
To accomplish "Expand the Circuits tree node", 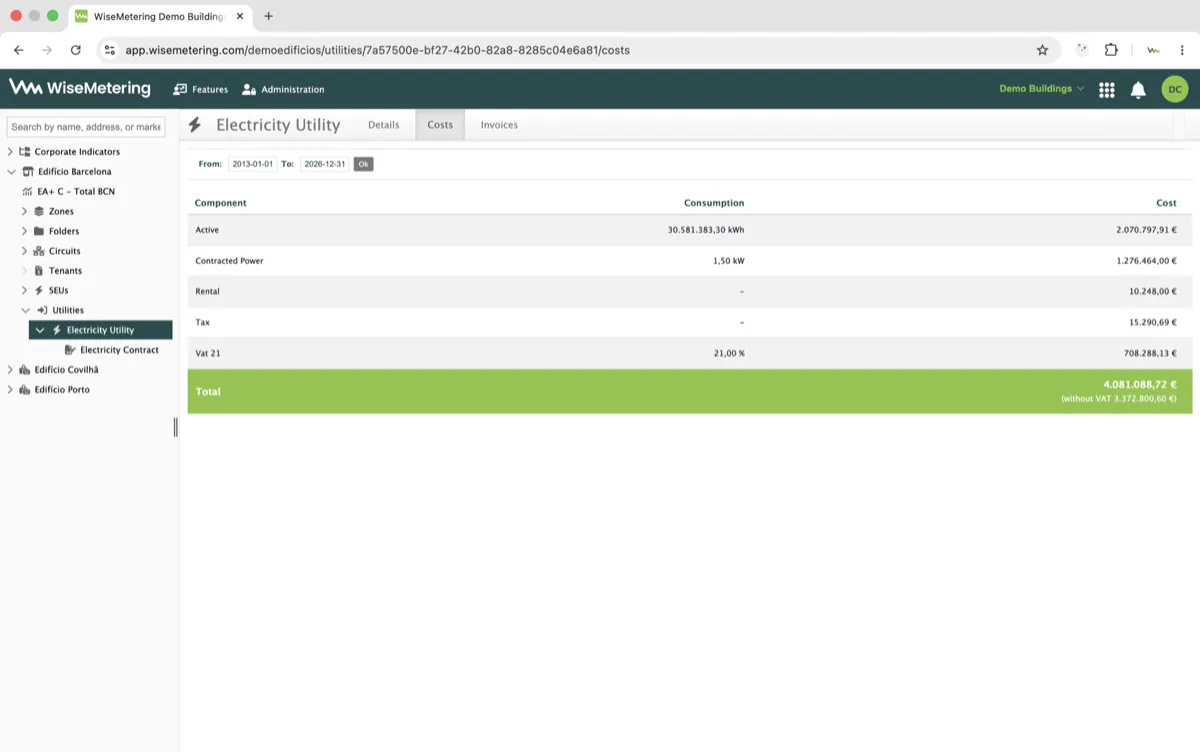I will [x=24, y=251].
